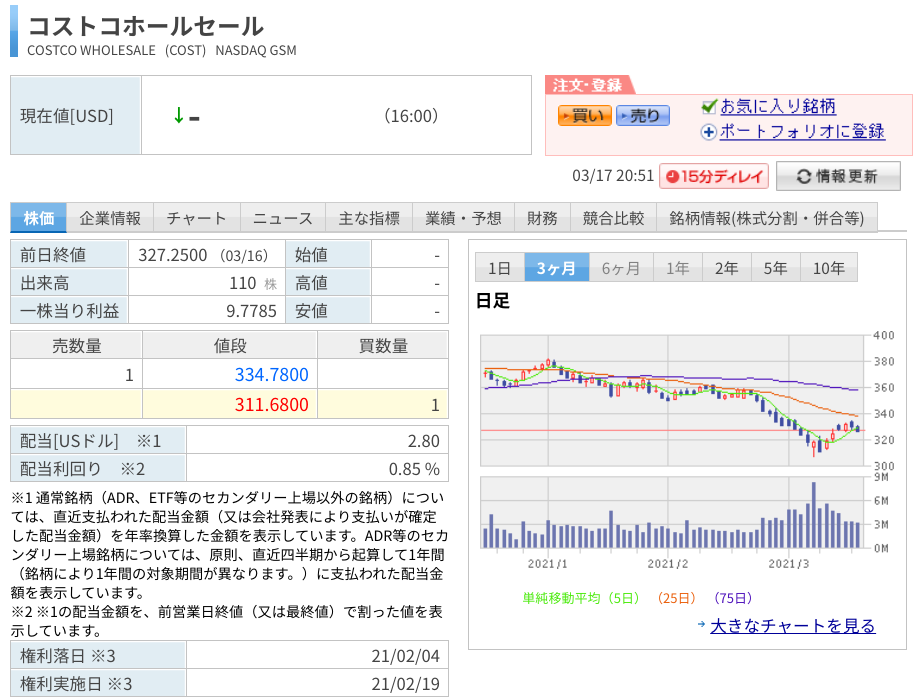Screen dimensions: 921x700
Task: Click ex-rights date 21/02/04
Action: 405,656
